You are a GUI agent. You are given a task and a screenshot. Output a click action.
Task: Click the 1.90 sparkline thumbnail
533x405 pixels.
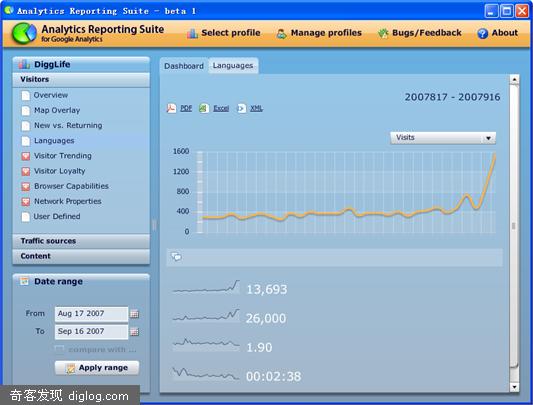[x=206, y=344]
